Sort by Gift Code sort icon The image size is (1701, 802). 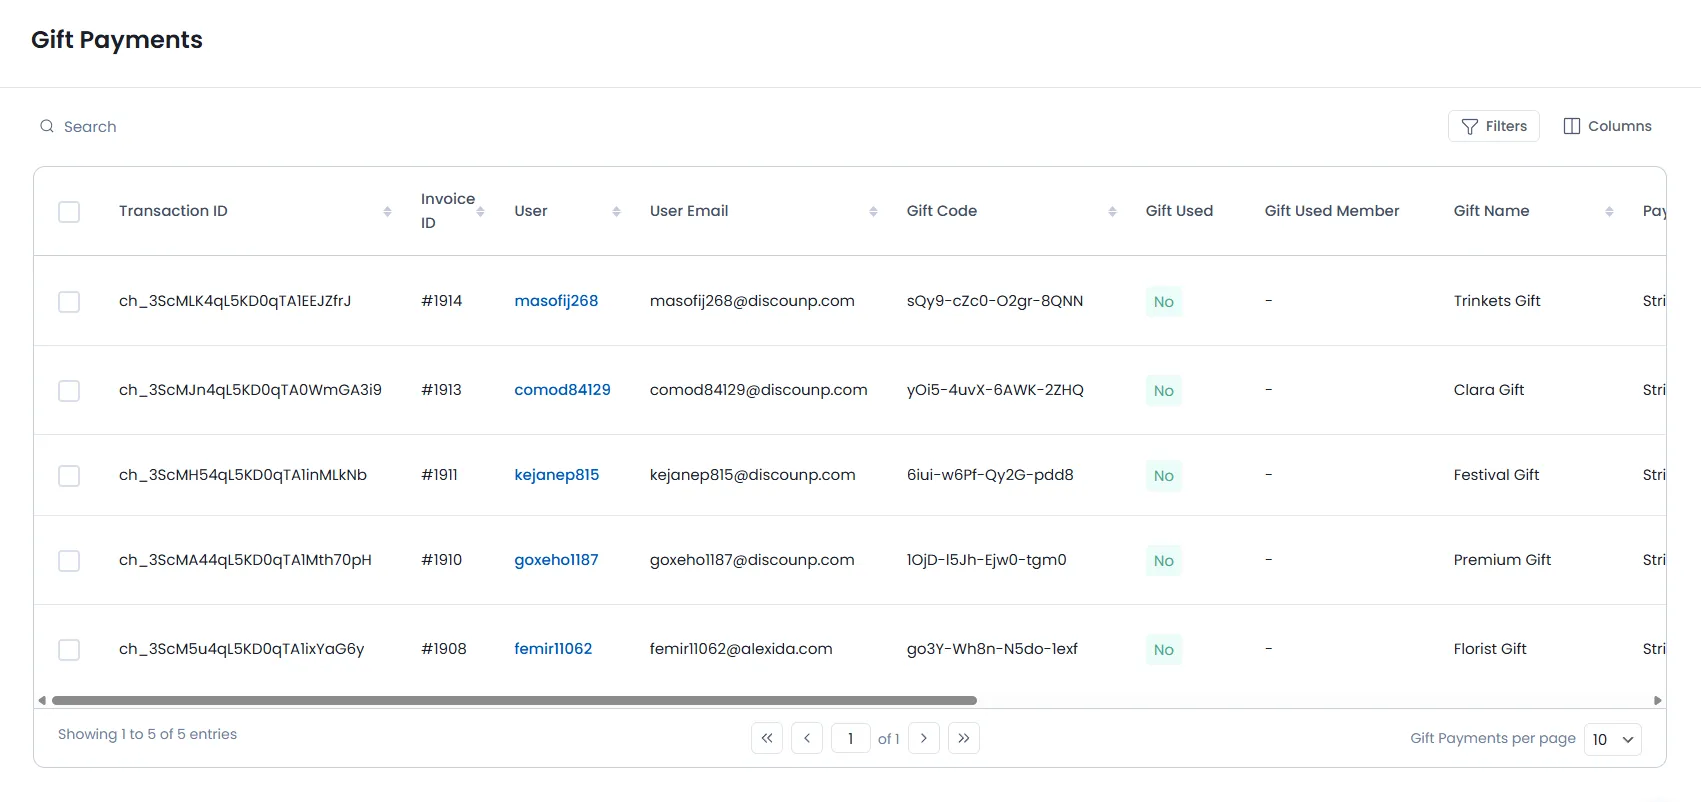pos(1112,212)
